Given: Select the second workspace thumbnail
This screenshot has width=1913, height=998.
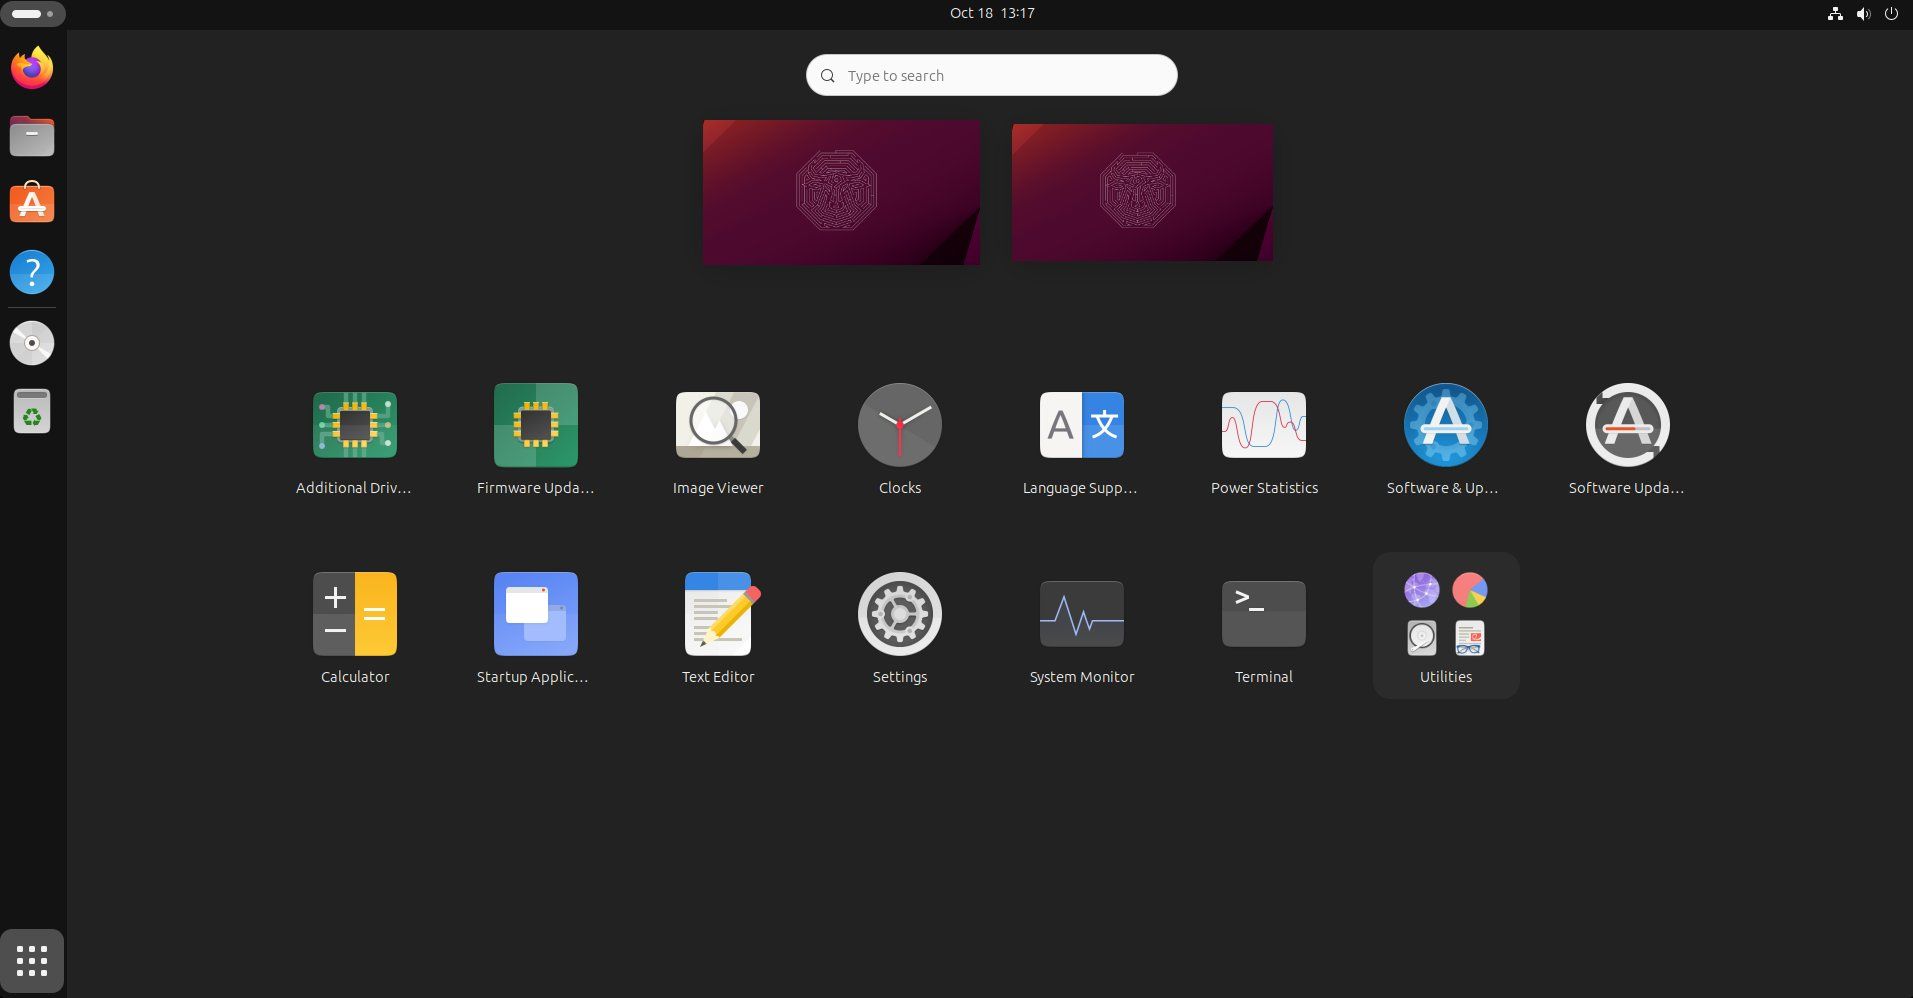Looking at the screenshot, I should click(x=1142, y=191).
